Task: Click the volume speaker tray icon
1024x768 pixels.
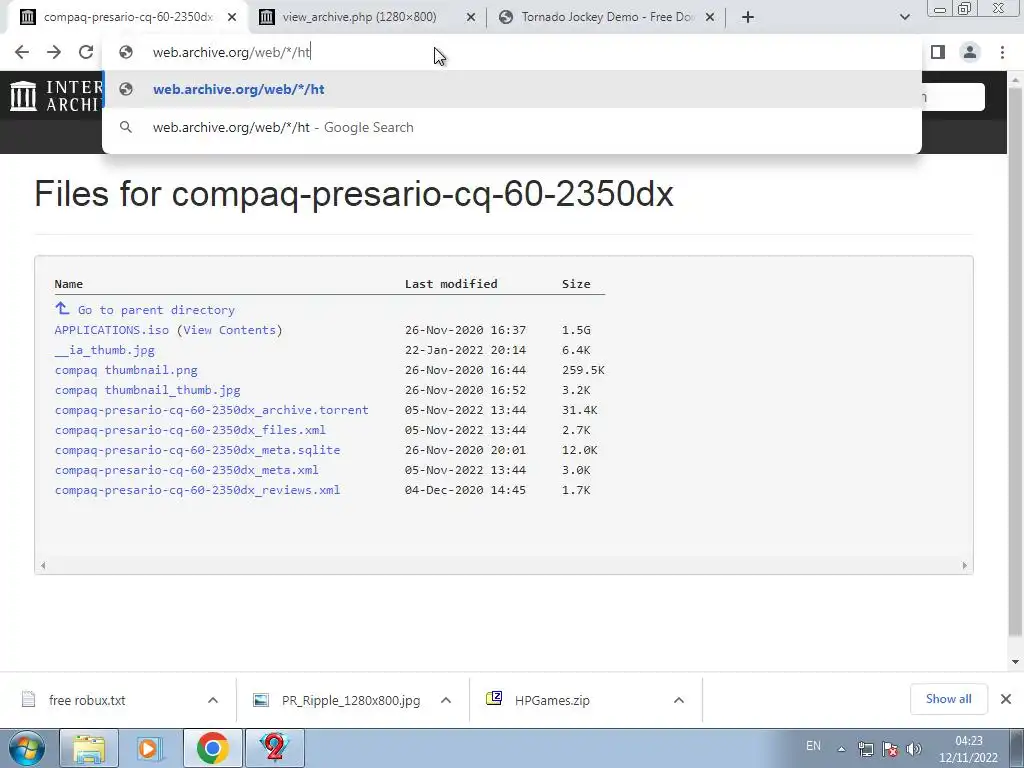Action: tap(914, 749)
